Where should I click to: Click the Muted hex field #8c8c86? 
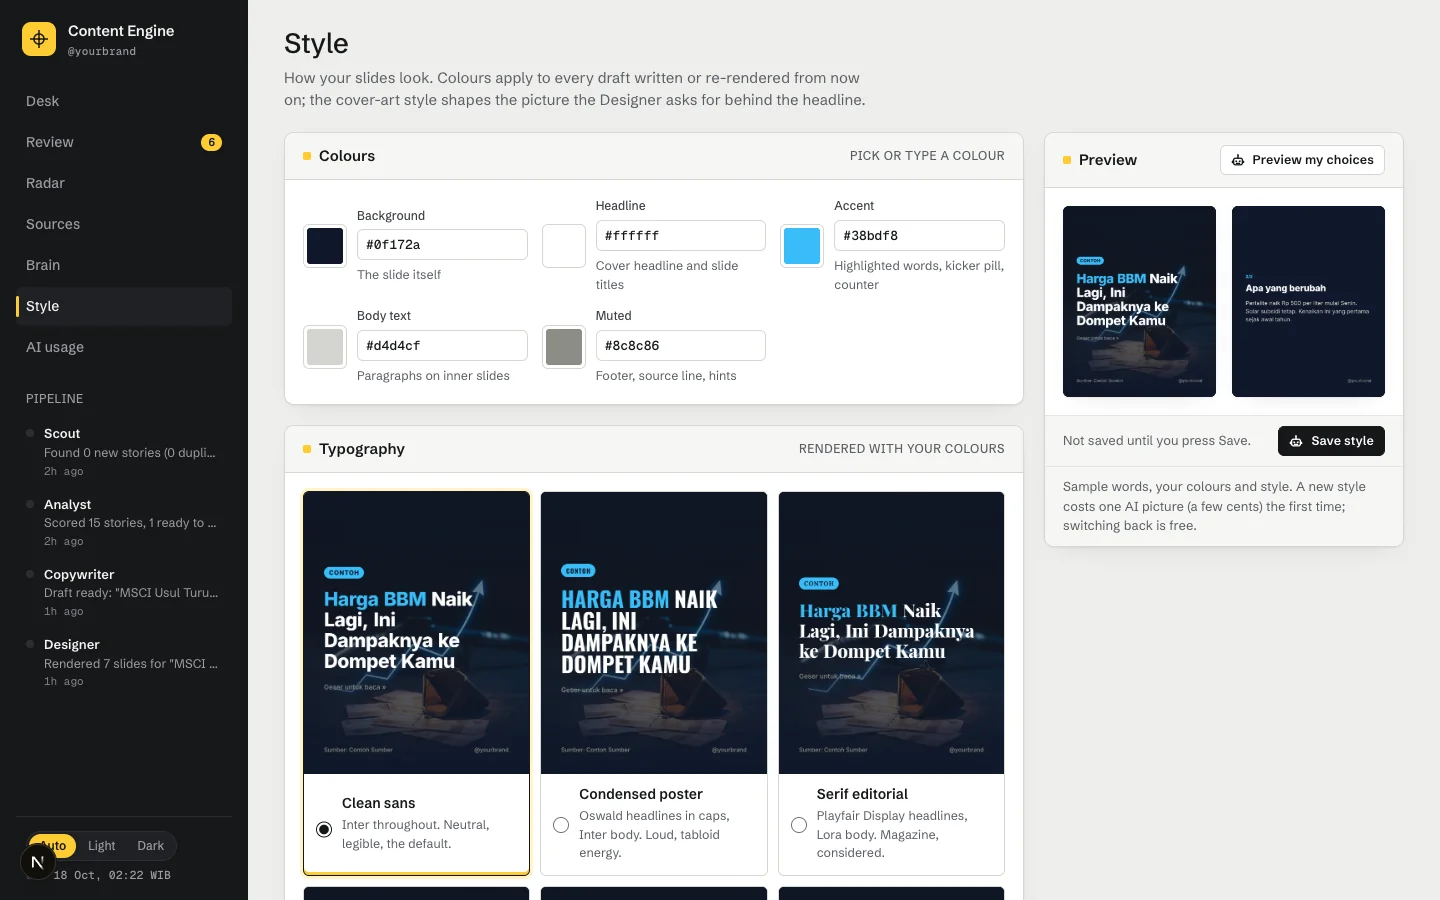tap(681, 346)
